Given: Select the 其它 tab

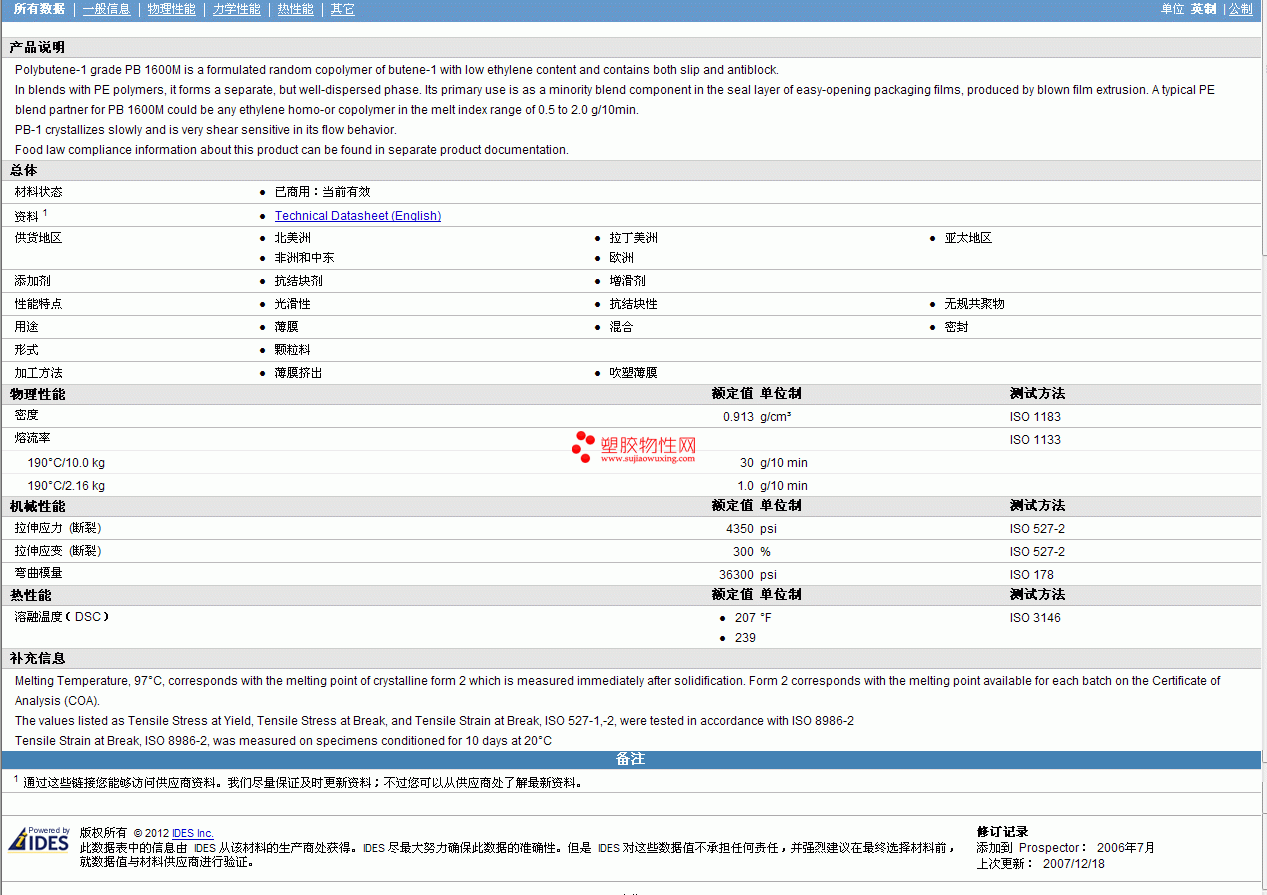Looking at the screenshot, I should 342,9.
